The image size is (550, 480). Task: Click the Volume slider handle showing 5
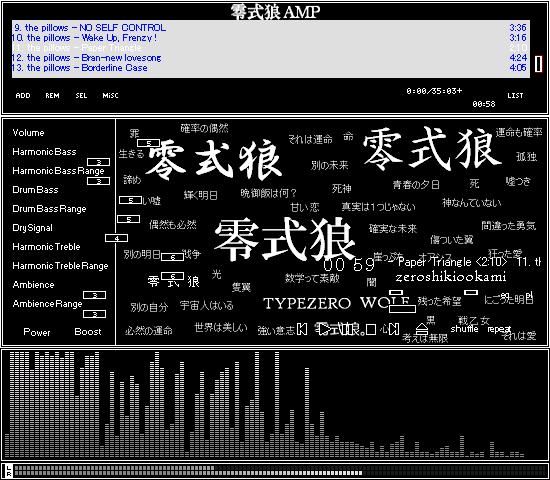(x=148, y=143)
